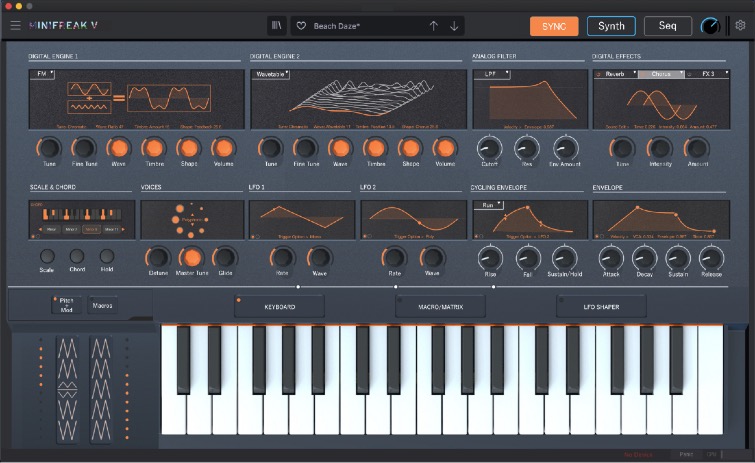Enable Pitch + Mod touch strip mode

(x=66, y=305)
